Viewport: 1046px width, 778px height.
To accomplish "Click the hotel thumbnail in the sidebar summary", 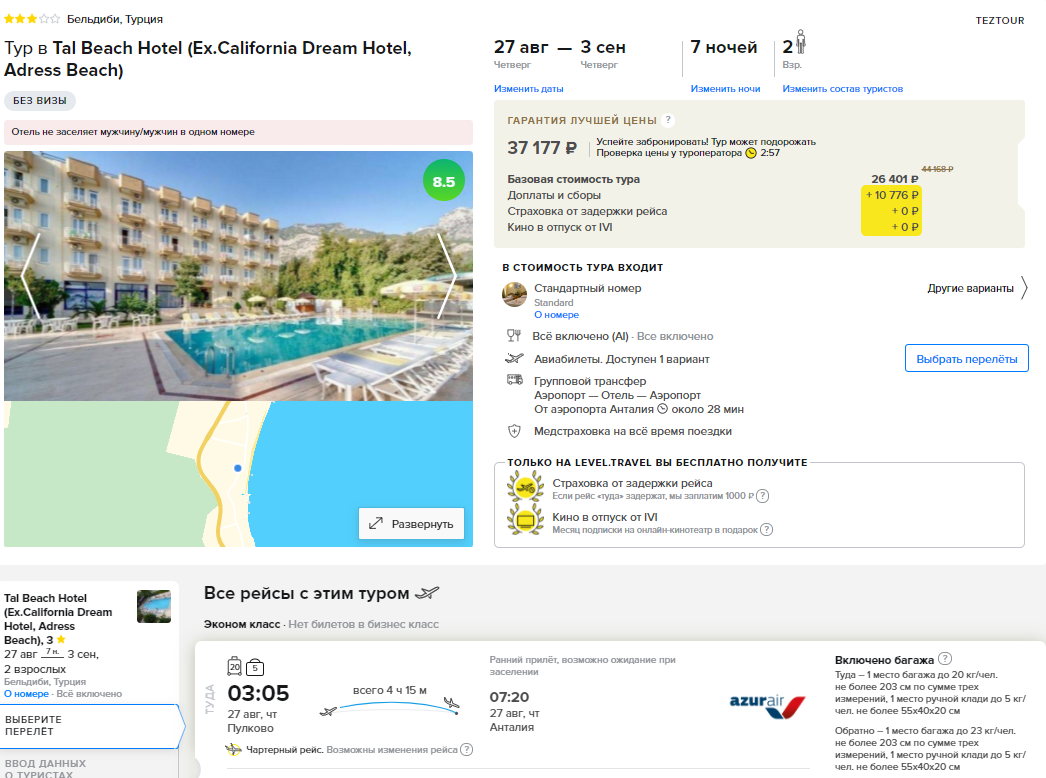I will (x=154, y=607).
